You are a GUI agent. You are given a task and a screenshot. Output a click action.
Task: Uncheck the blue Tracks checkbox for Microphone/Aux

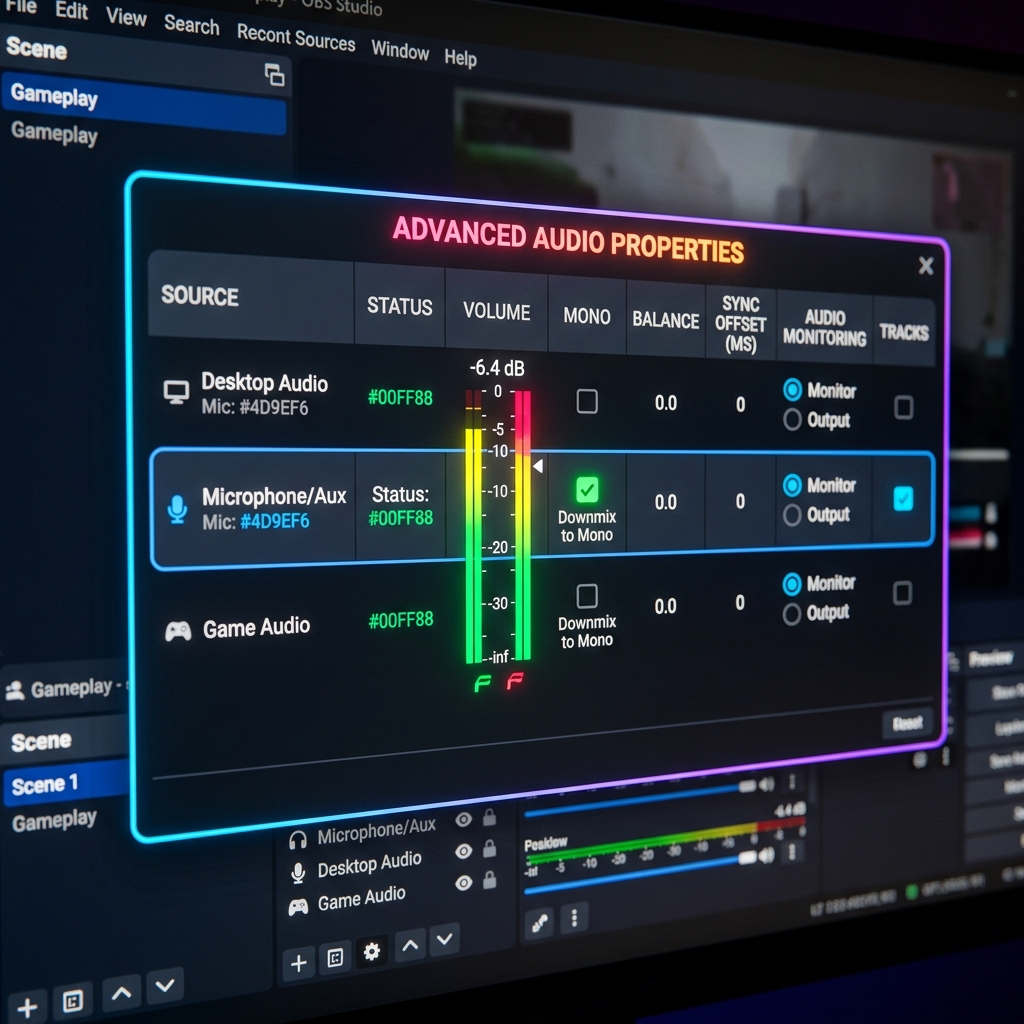[x=903, y=499]
